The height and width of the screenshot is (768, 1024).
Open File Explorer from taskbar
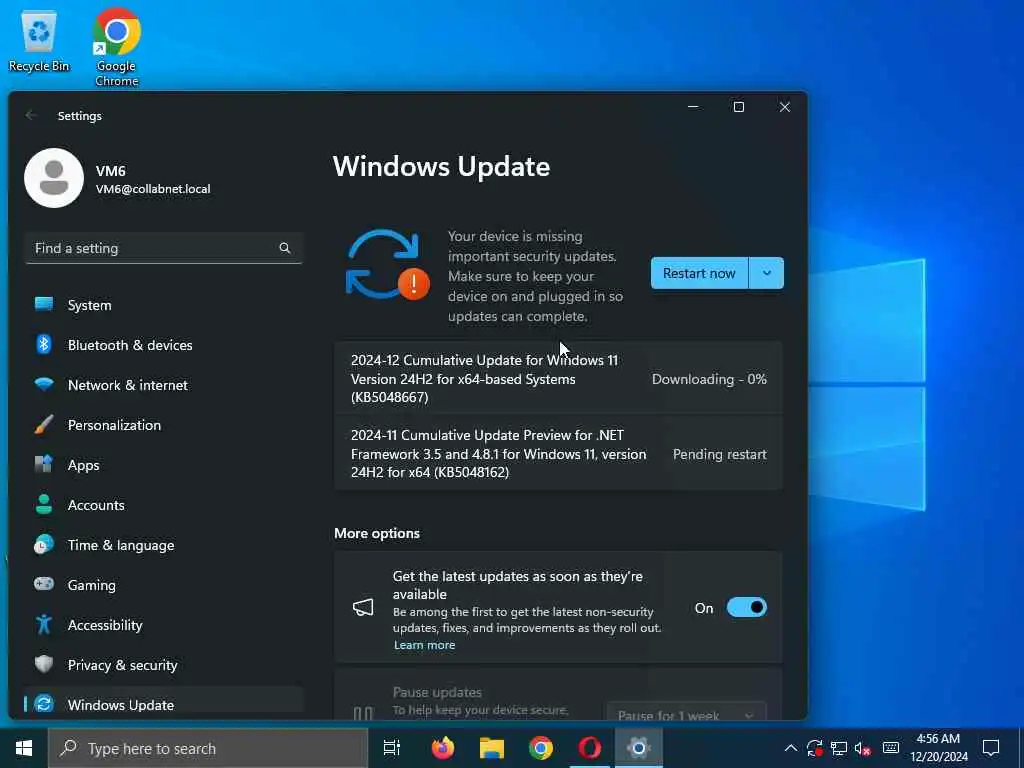(492, 748)
